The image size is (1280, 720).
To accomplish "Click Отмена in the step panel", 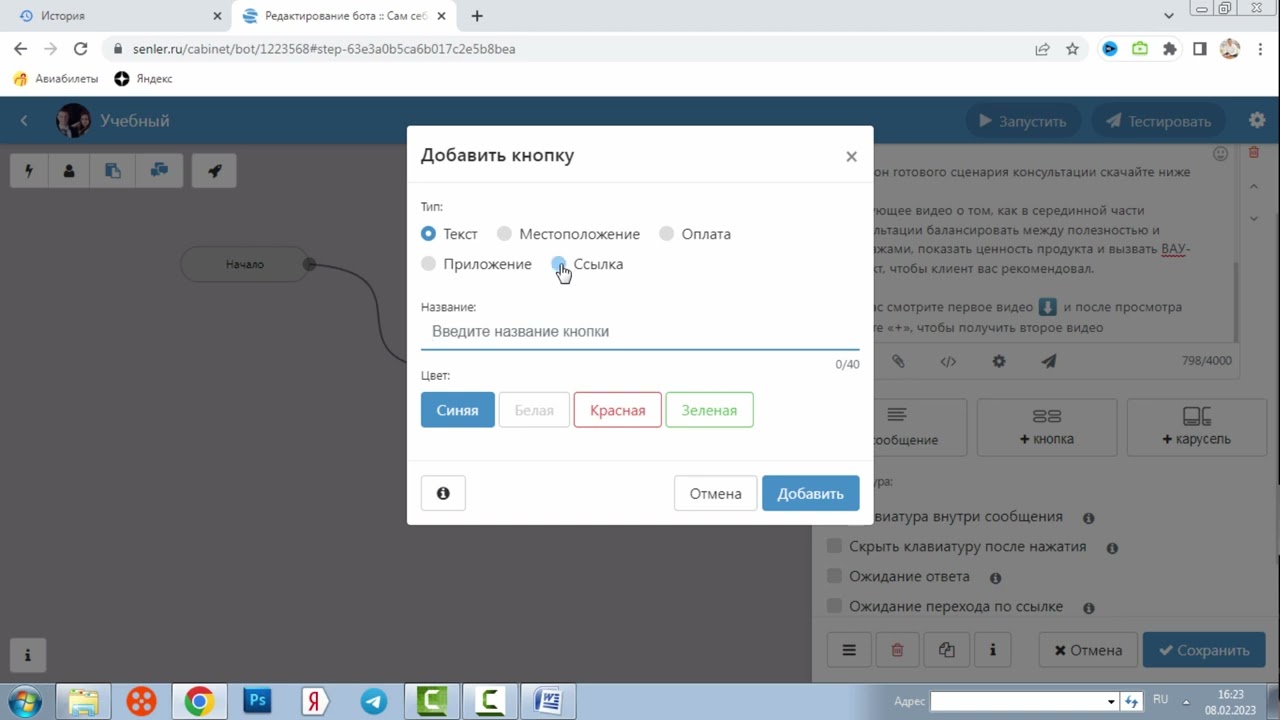I will 1088,650.
